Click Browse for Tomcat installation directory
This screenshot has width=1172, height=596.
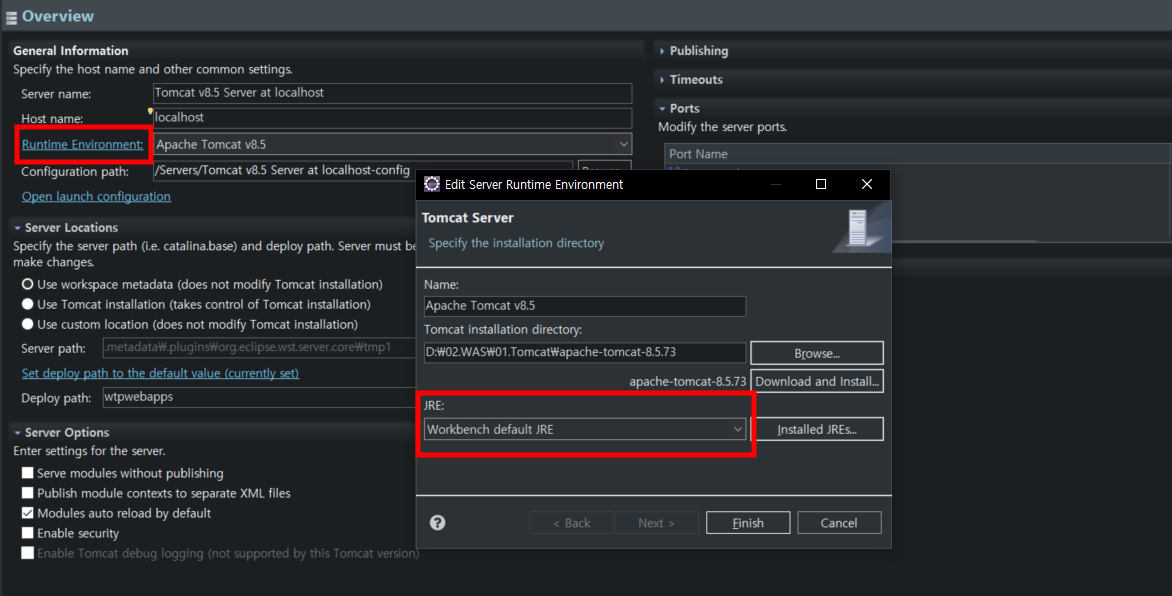pyautogui.click(x=816, y=353)
